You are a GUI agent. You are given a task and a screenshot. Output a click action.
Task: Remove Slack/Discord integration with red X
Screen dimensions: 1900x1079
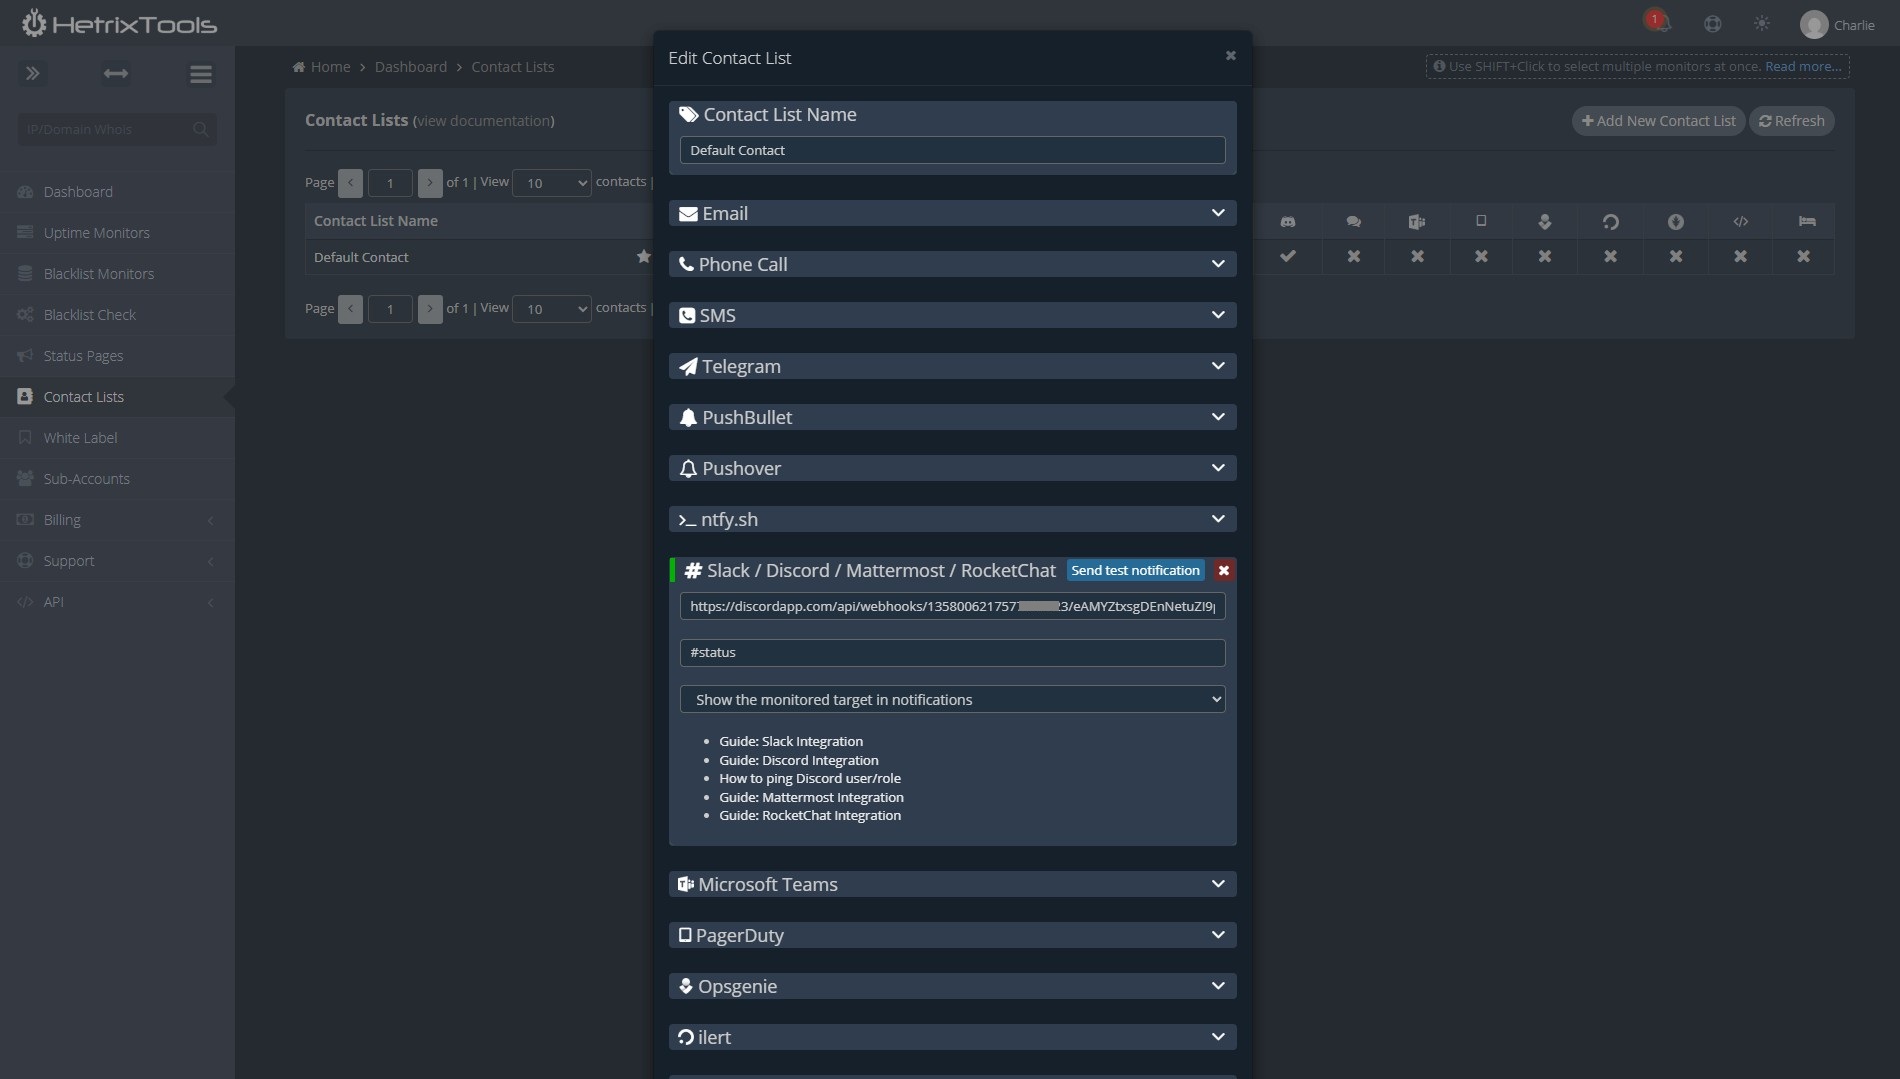[x=1223, y=570]
